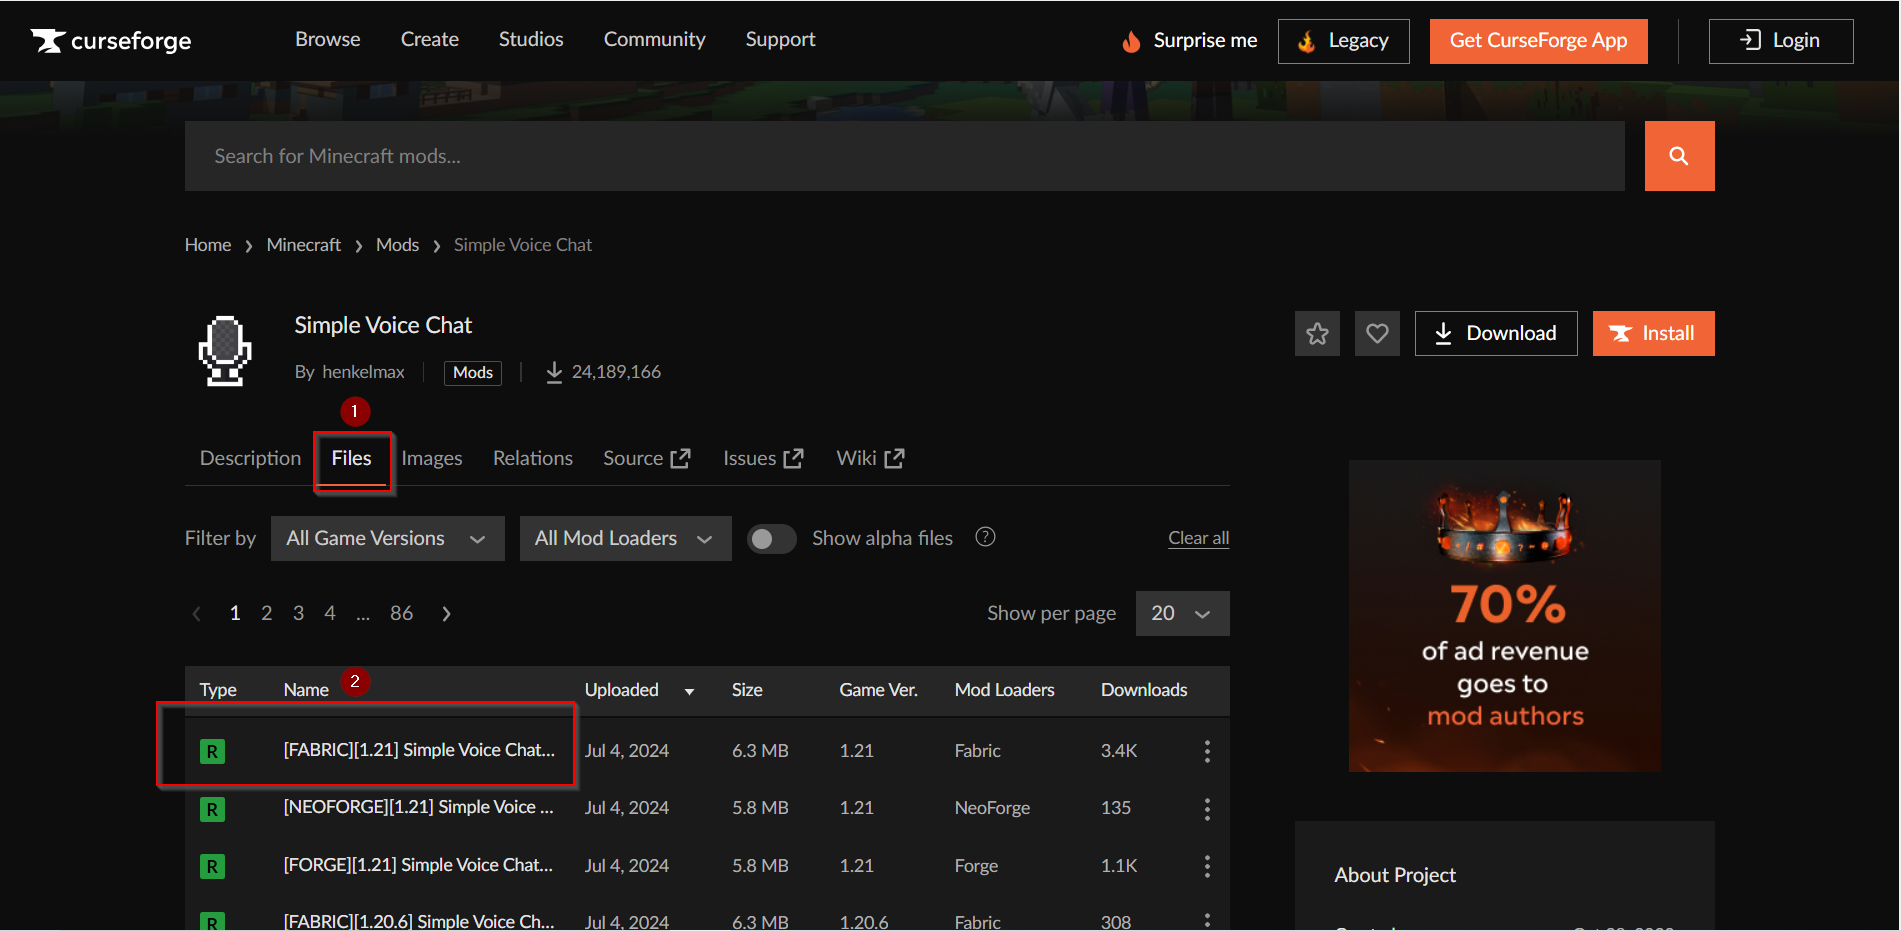
Task: Go to page 3
Action: click(298, 613)
